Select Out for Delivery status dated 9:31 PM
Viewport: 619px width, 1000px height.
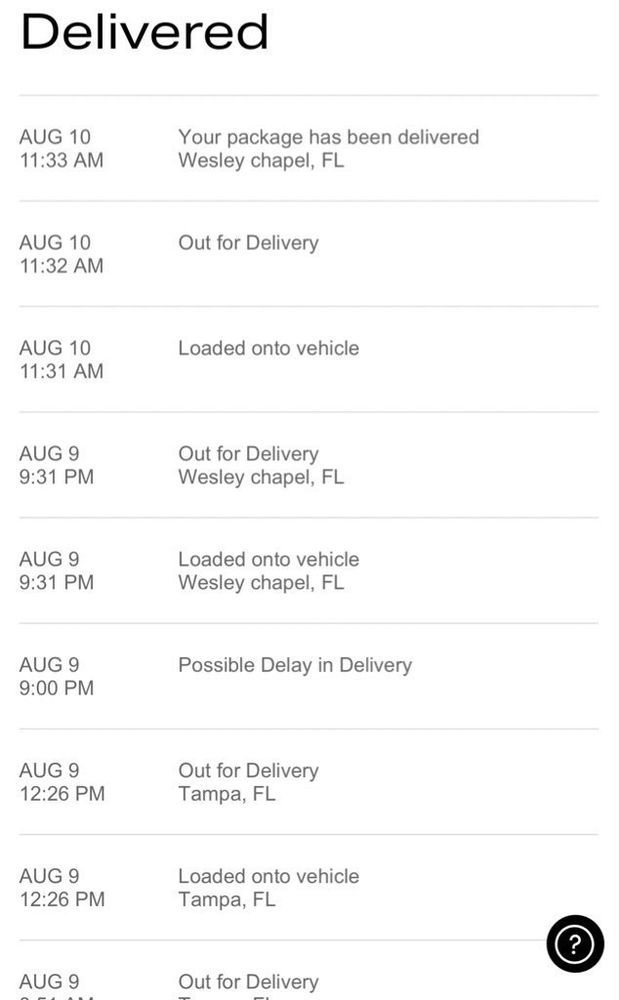[x=248, y=454]
